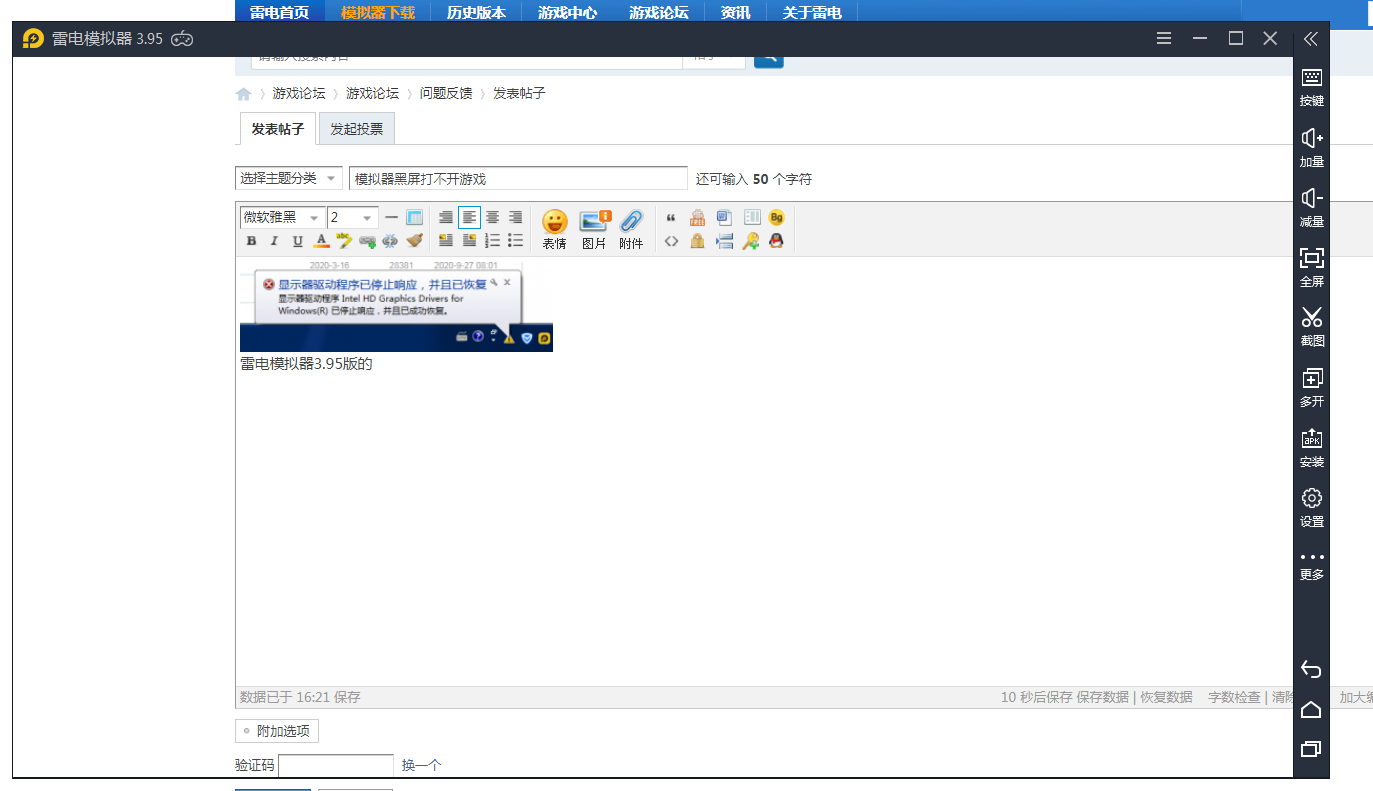Click the 附加选项 button
Image resolution: width=1373 pixels, height=791 pixels.
point(277,731)
